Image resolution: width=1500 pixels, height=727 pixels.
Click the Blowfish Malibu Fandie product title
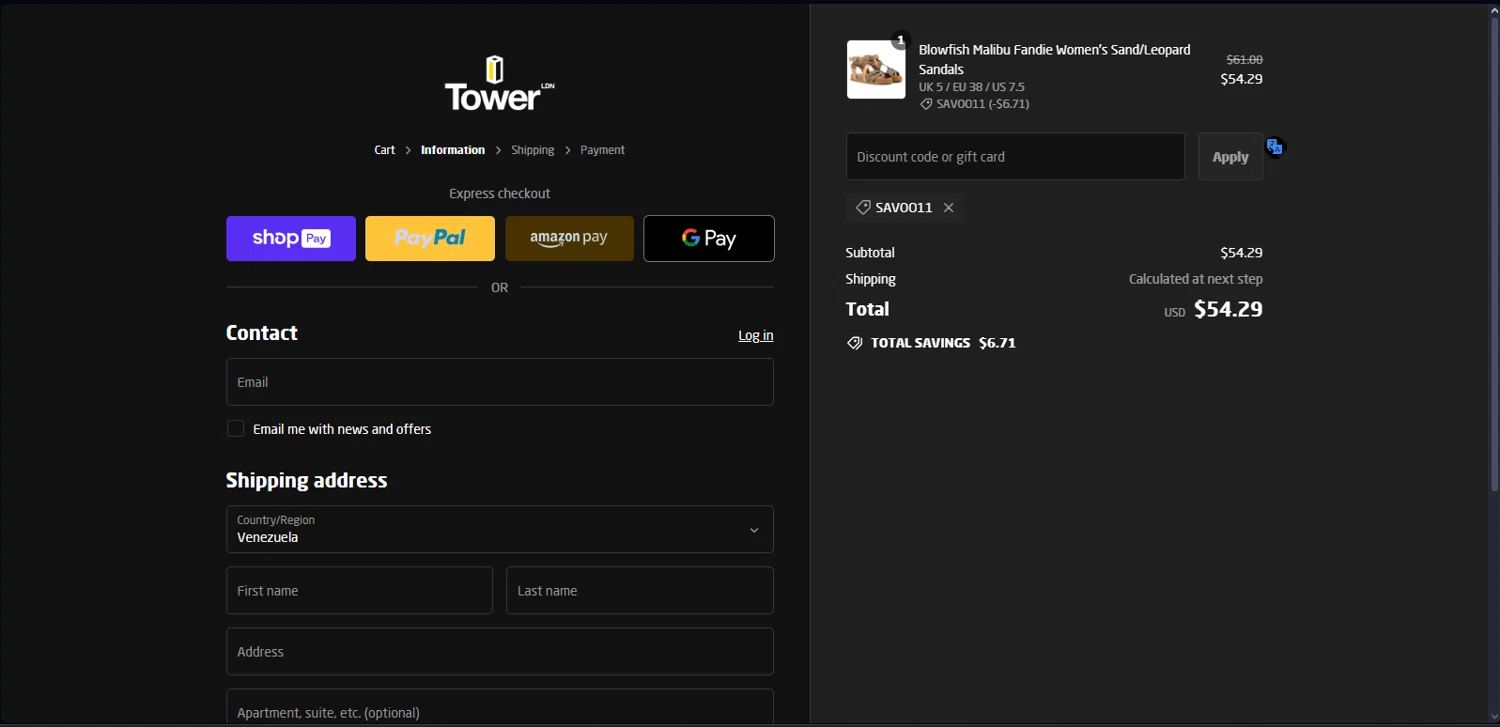1055,59
